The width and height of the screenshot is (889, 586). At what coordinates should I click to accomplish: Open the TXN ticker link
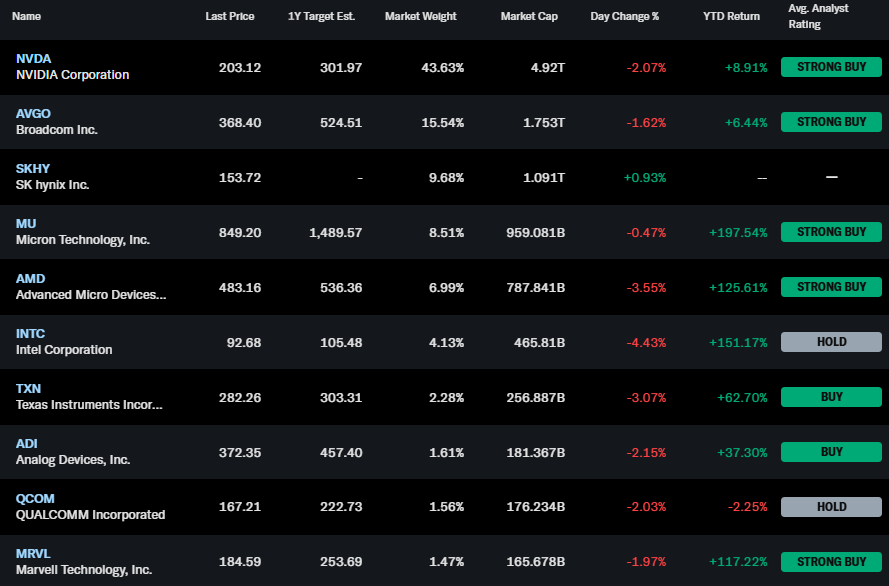tap(28, 388)
